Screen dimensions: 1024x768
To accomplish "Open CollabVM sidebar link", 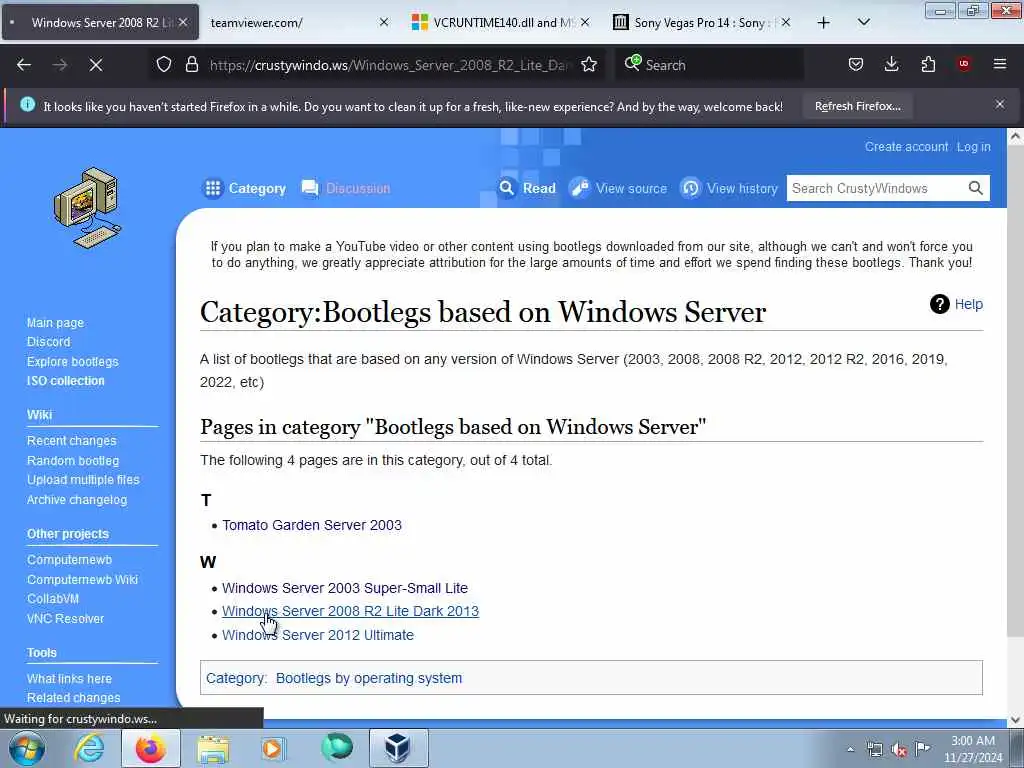I will click(x=52, y=598).
